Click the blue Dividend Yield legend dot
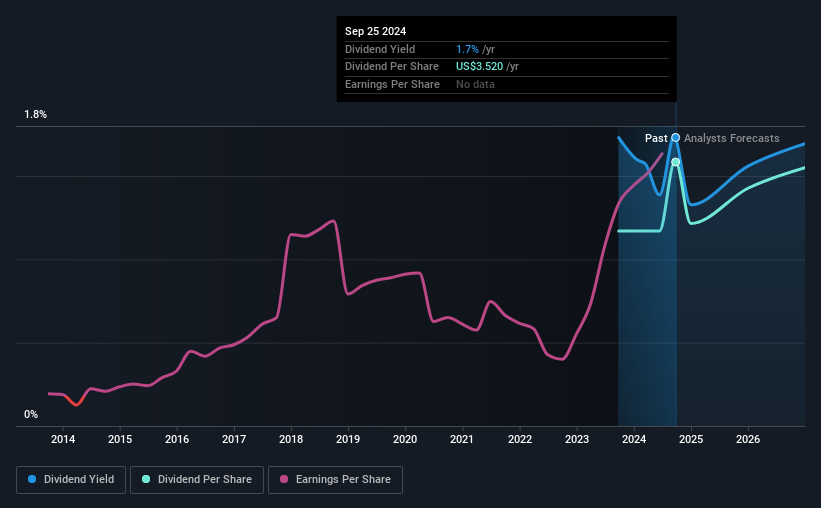Screen dimensions: 821x508 (x=32, y=479)
